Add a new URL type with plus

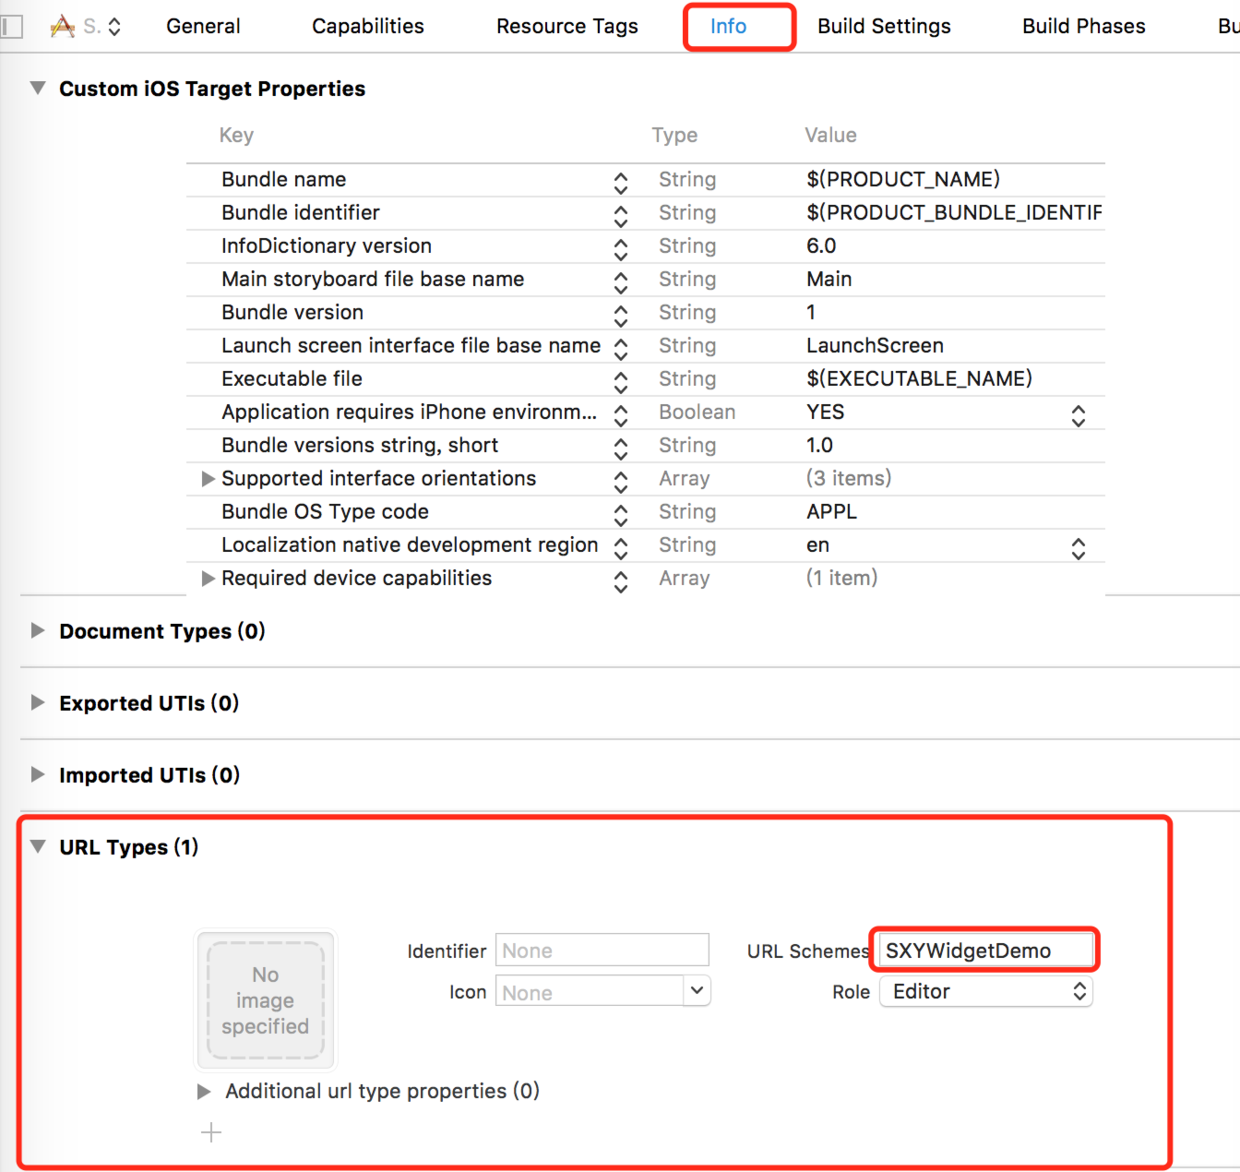[211, 1133]
